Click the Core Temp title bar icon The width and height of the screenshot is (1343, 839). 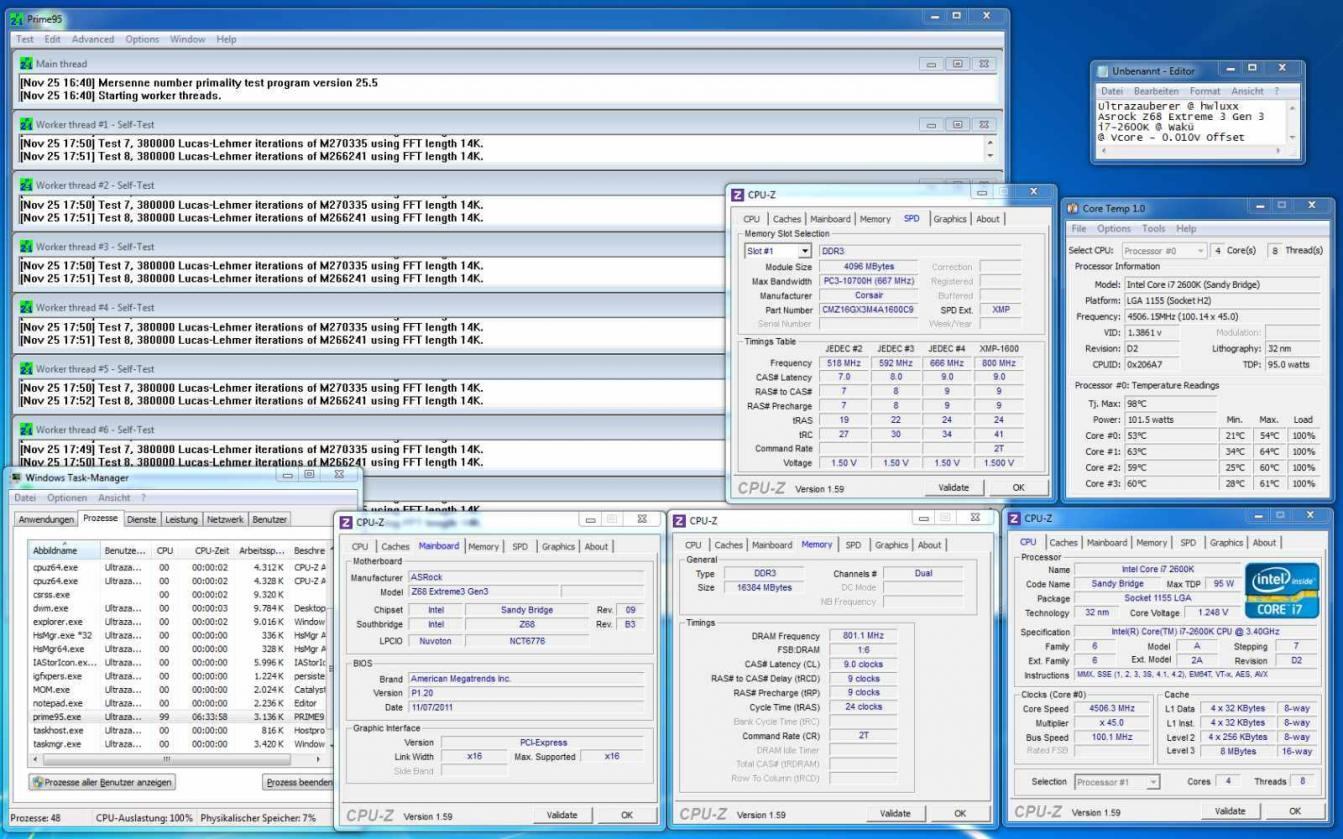coord(1073,208)
